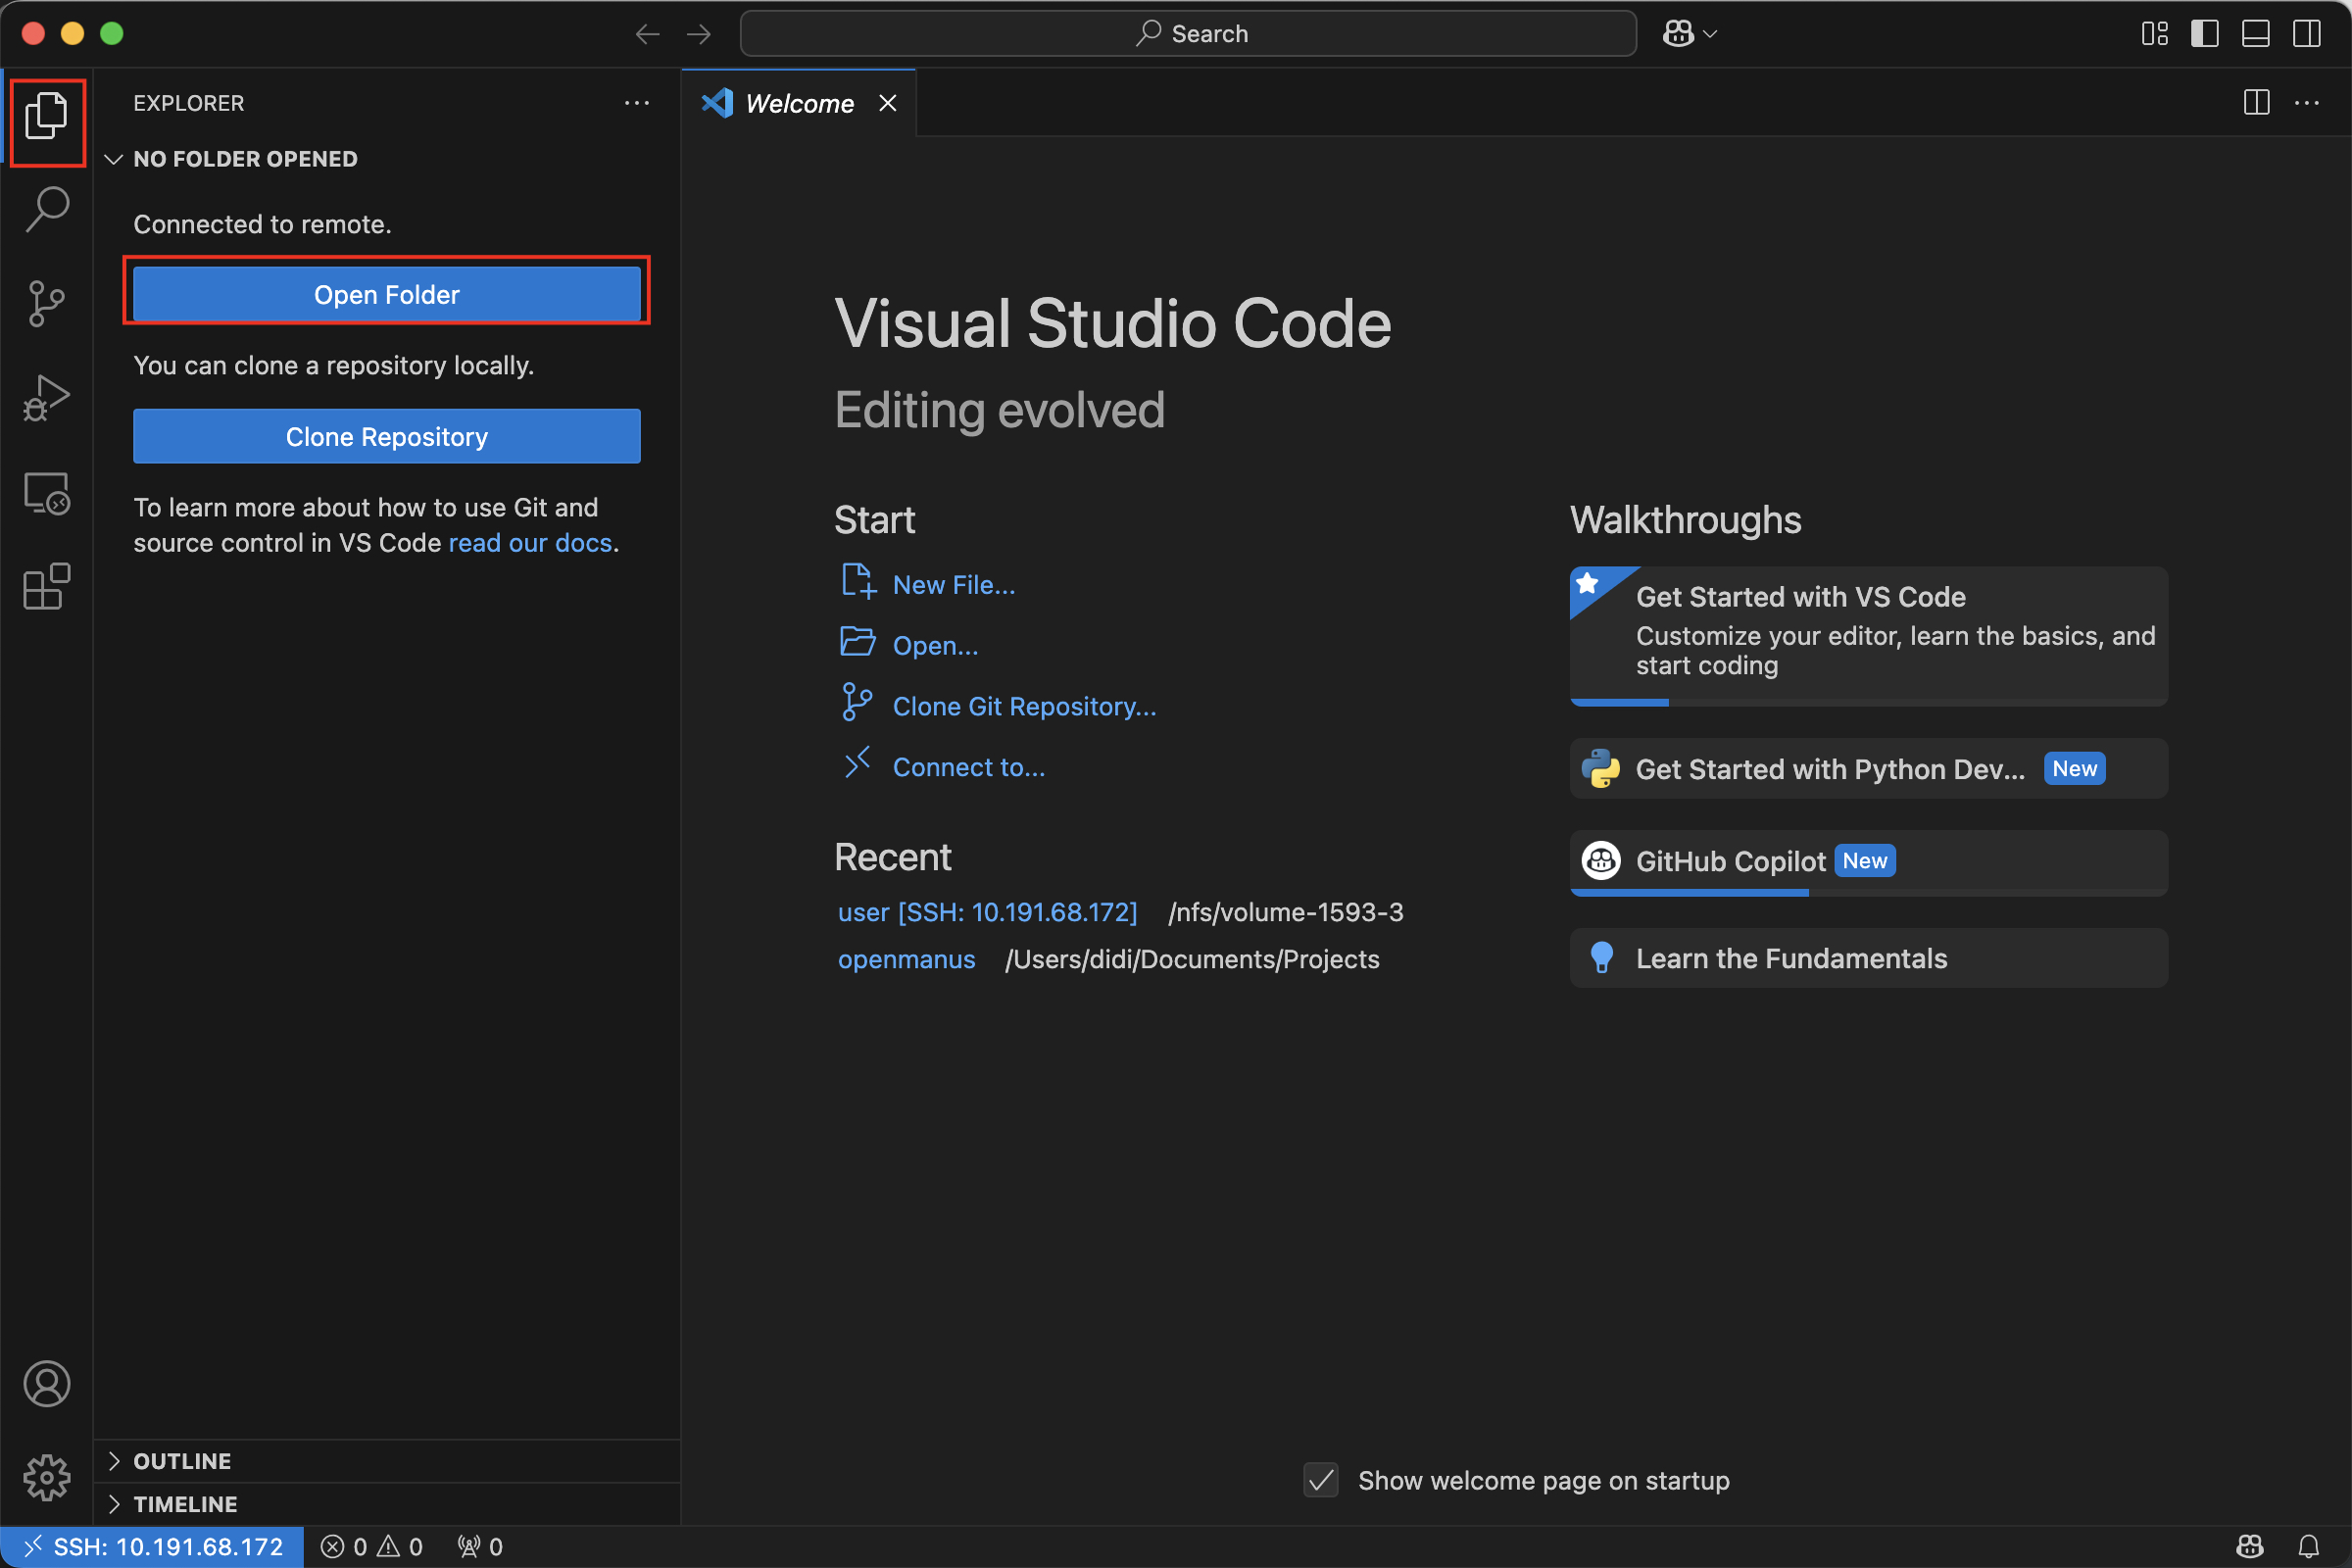The image size is (2352, 1568).
Task: Click the open folder icon beside Open...
Action: [858, 641]
